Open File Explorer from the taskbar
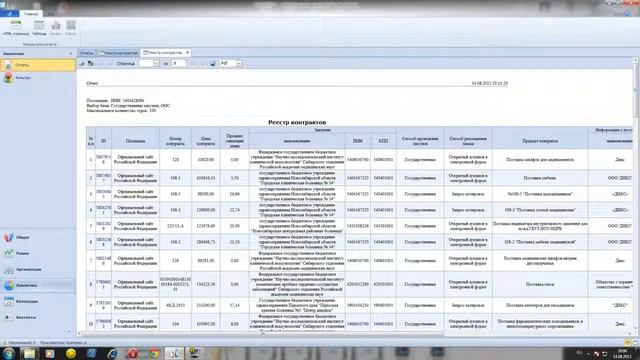The height and width of the screenshot is (360, 640). pos(29,353)
